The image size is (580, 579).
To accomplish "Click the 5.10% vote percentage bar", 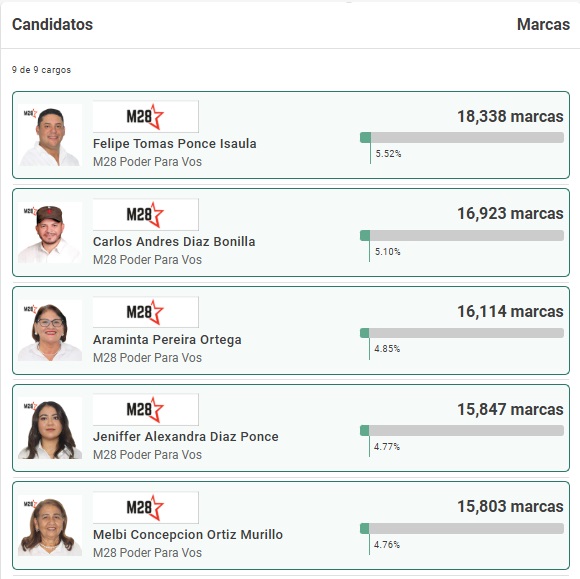I will click(462, 236).
